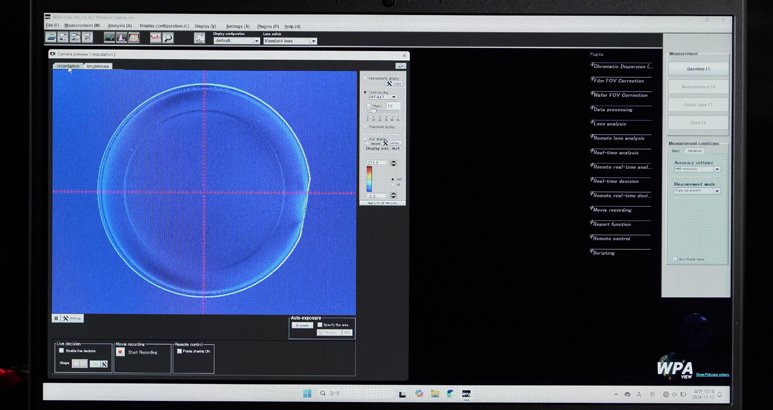Click the red waveform toolbar icon
This screenshot has width=773, height=410.
pyautogui.click(x=155, y=38)
